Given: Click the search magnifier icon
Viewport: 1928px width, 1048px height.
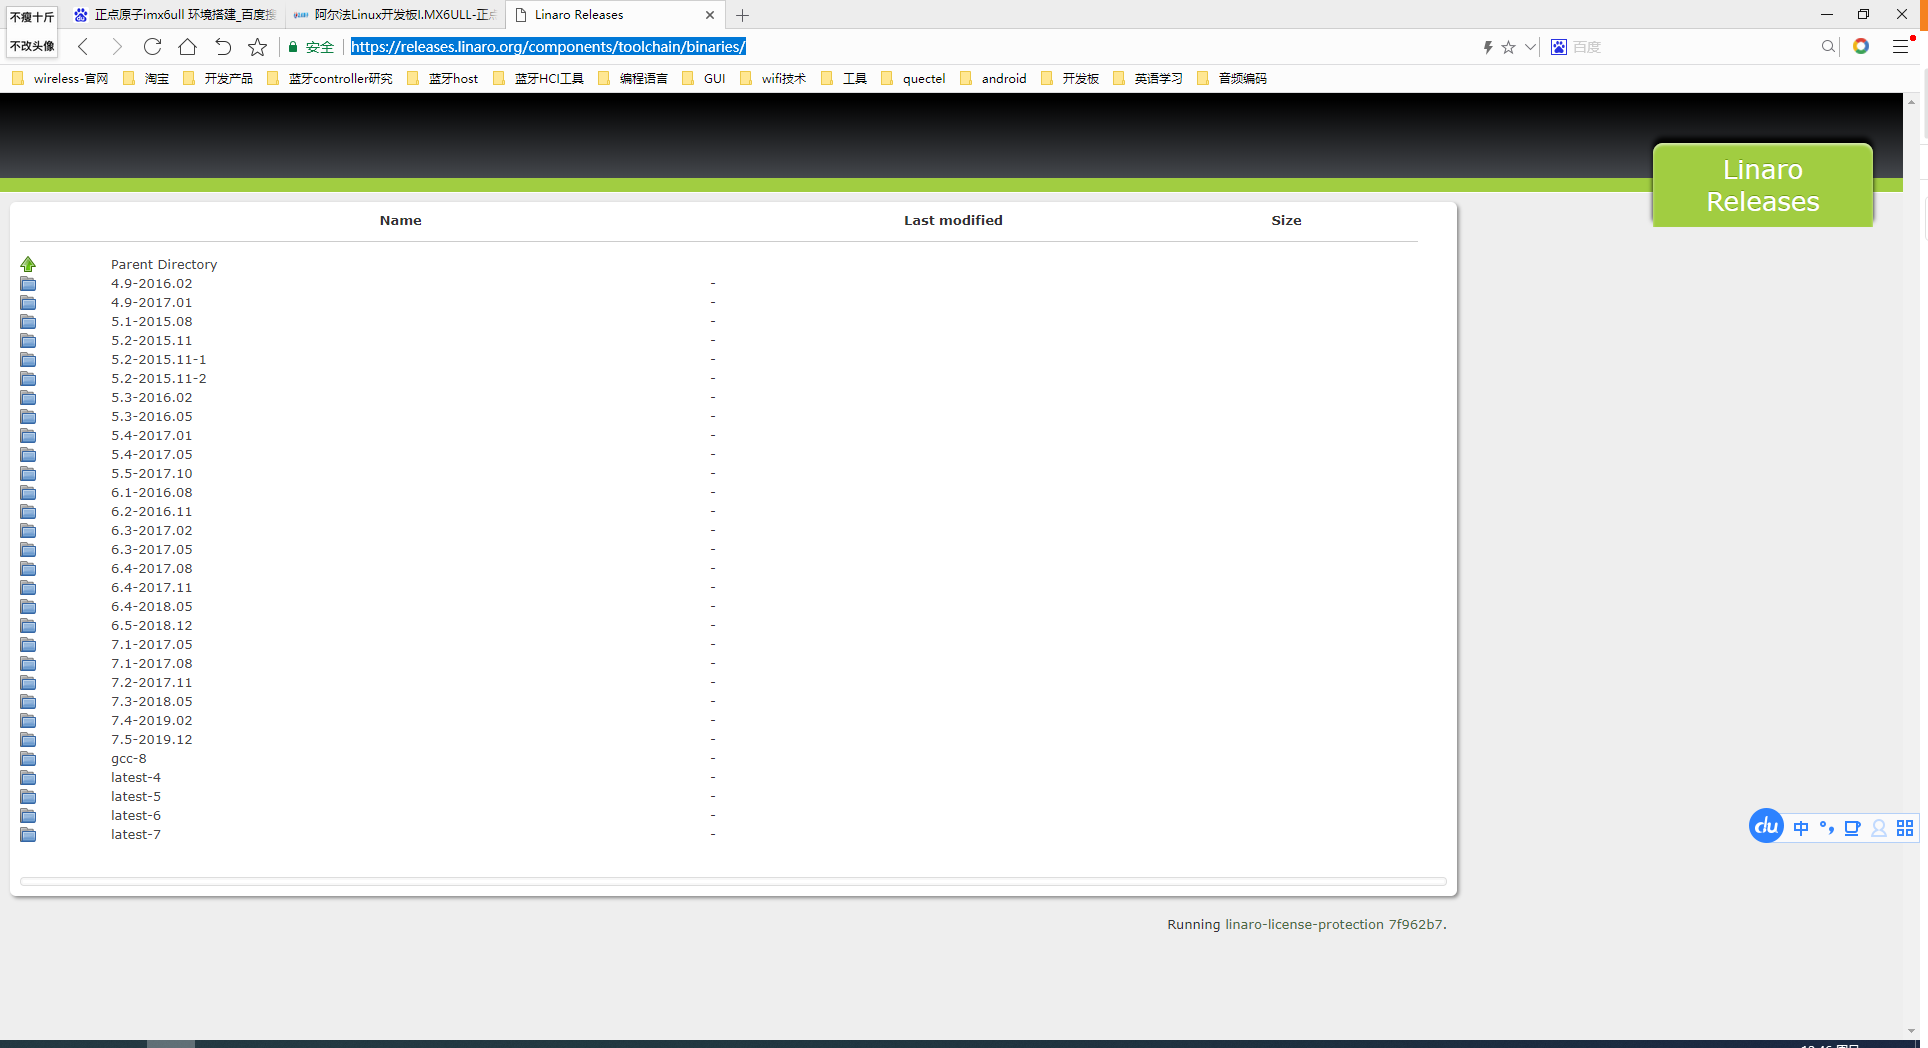Looking at the screenshot, I should [1828, 47].
